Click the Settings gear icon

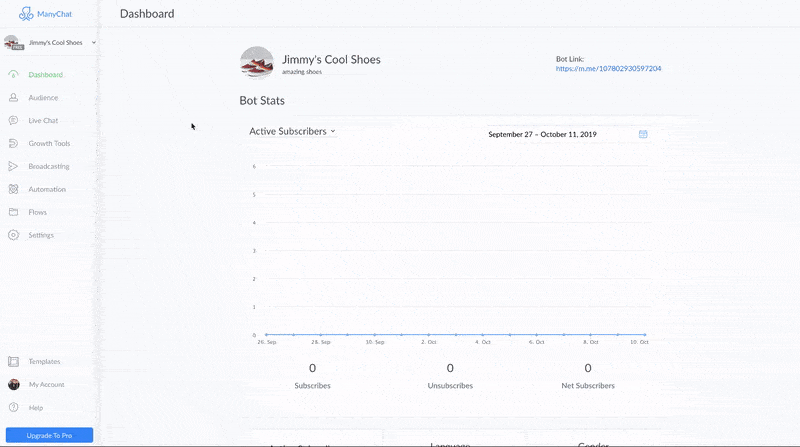click(x=13, y=235)
